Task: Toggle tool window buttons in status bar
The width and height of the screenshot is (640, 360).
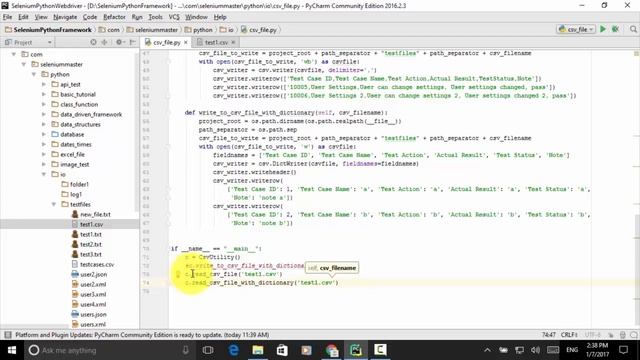Action: (7, 335)
